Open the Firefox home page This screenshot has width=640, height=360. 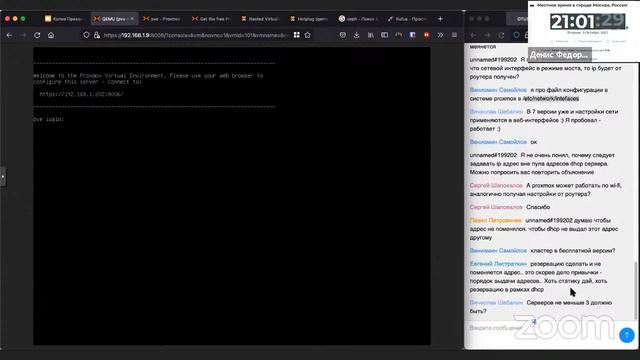[x=51, y=36]
